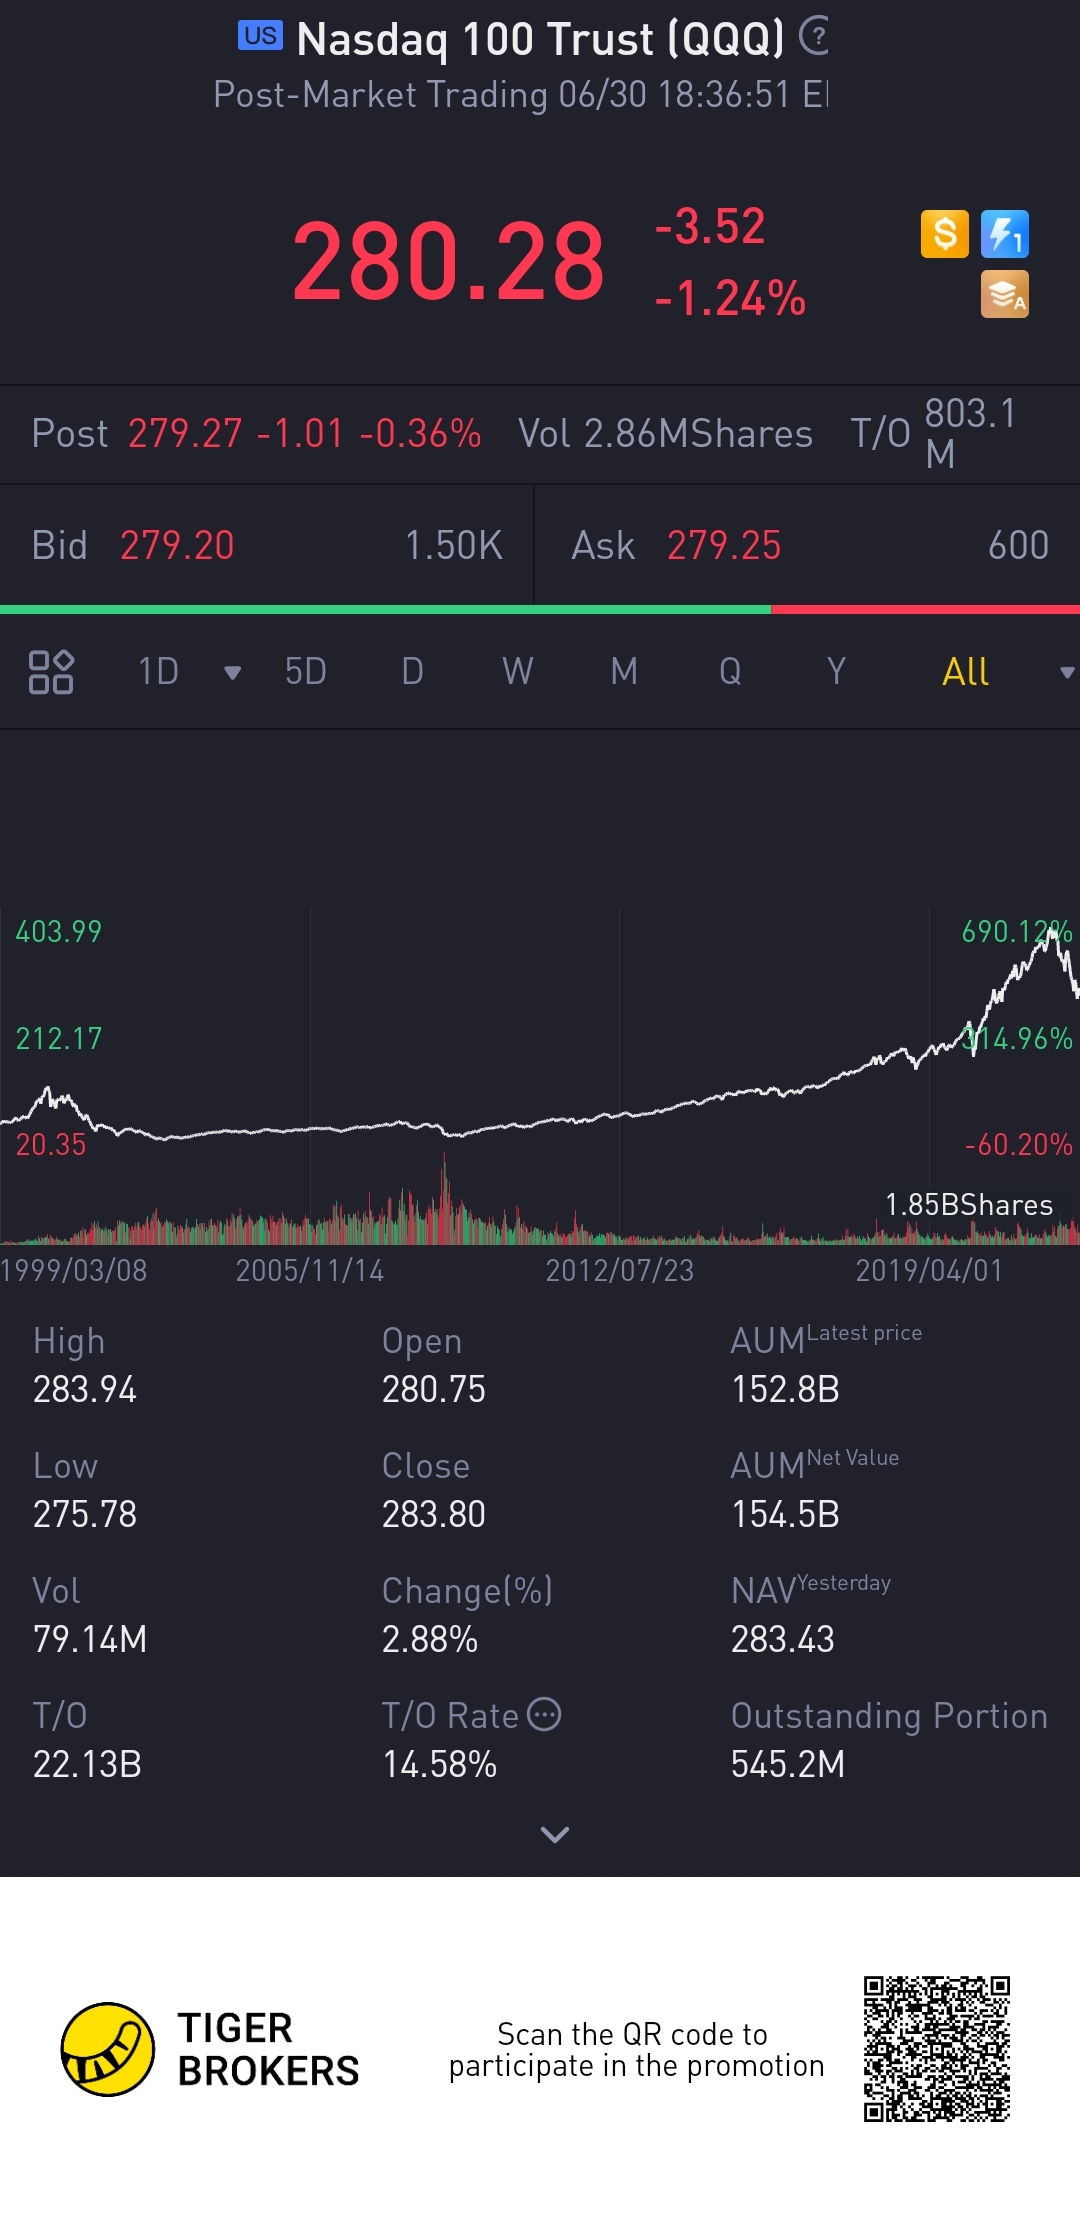Tap the -60.20% chart axis label
Image resolution: width=1080 pixels, height=2222 pixels.
tap(1018, 1145)
